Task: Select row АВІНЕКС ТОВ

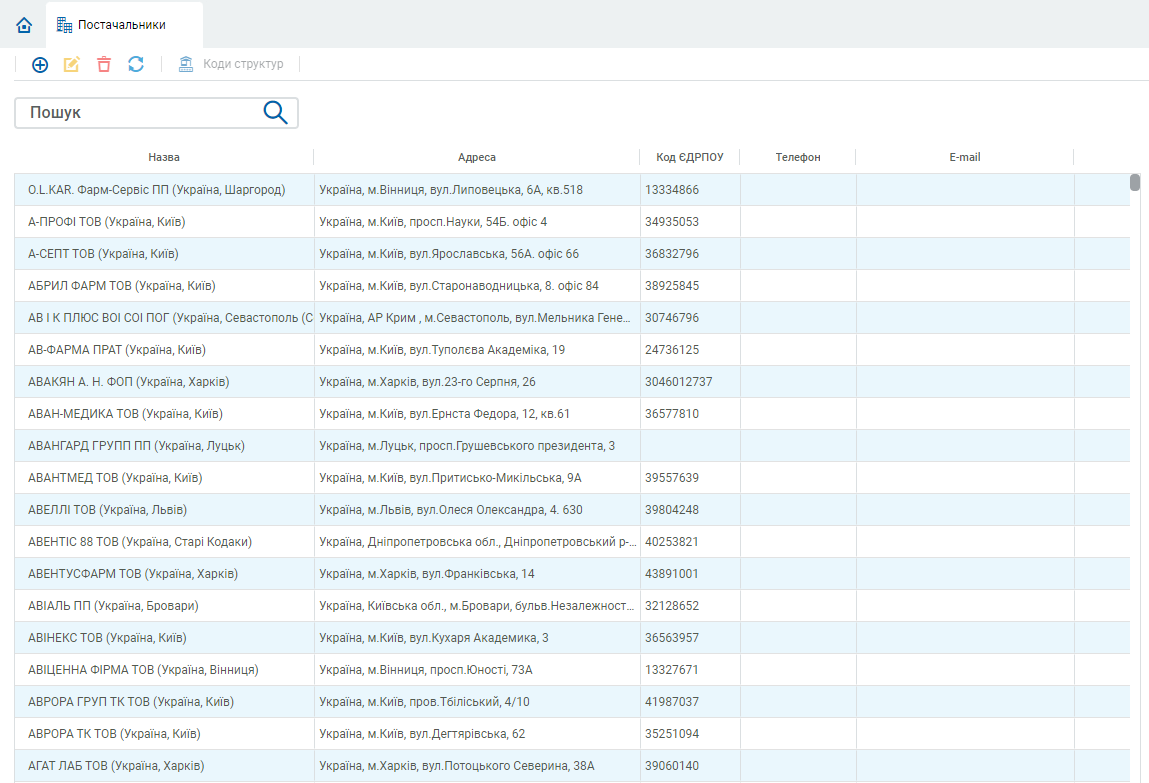Action: (572, 637)
